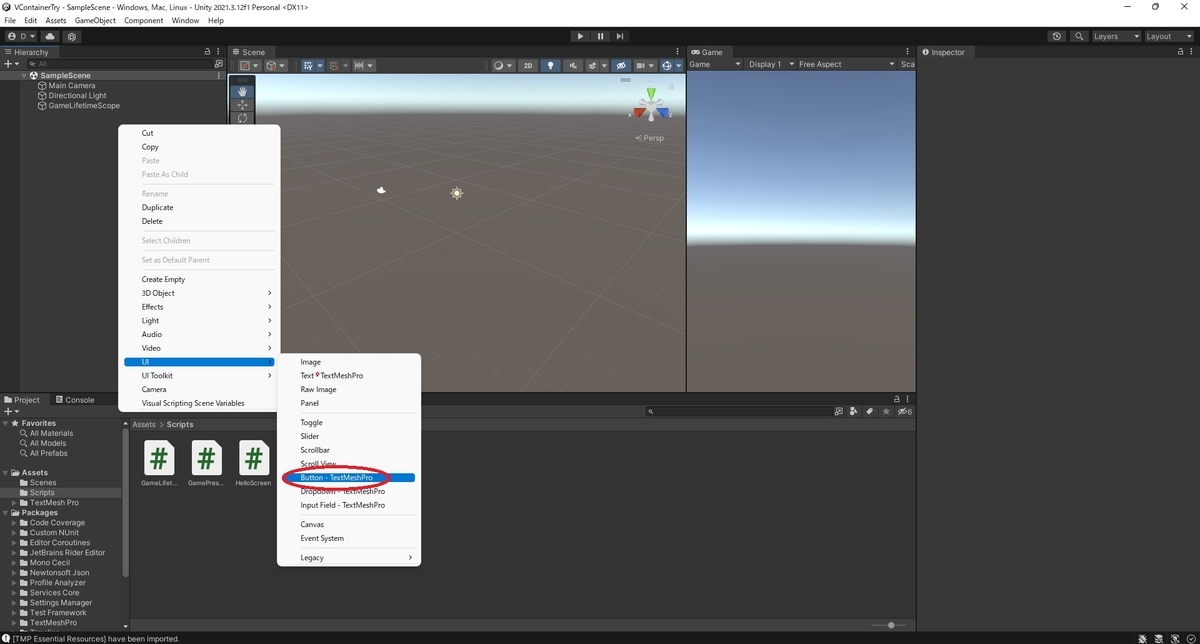Toggle the Persp projection label
This screenshot has height=644, width=1200.
coord(650,138)
